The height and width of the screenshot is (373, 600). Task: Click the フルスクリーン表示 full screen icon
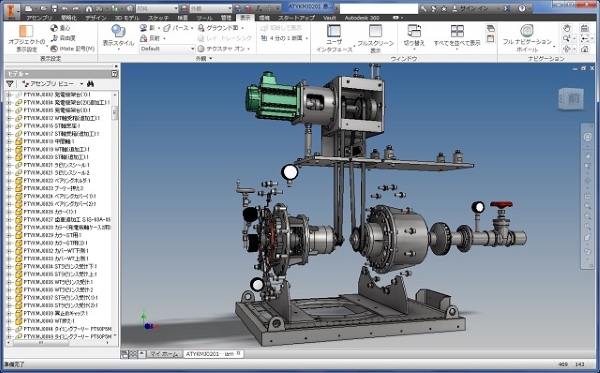coord(375,31)
